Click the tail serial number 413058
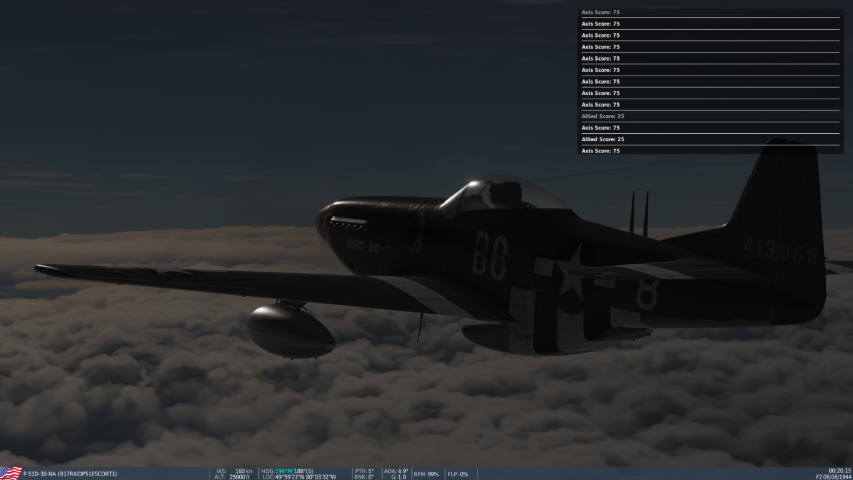853x480 pixels. (x=780, y=250)
